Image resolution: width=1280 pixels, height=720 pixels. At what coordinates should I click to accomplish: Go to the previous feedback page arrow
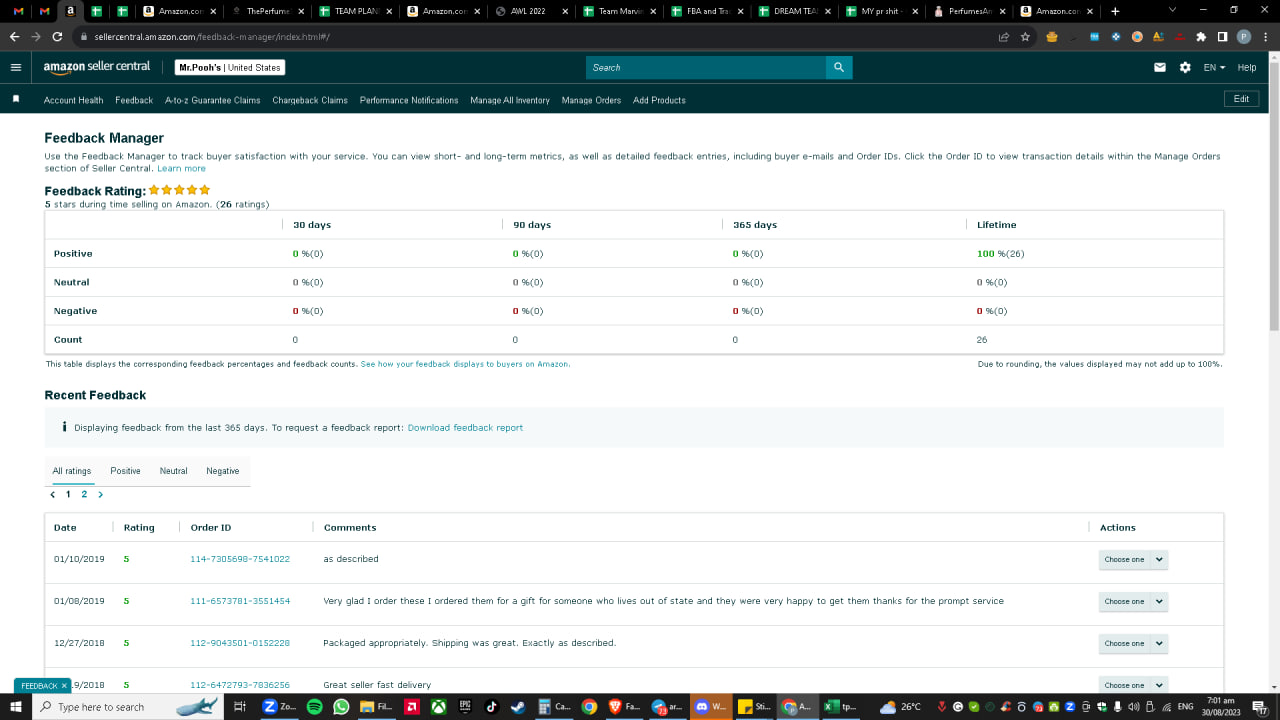pos(53,494)
